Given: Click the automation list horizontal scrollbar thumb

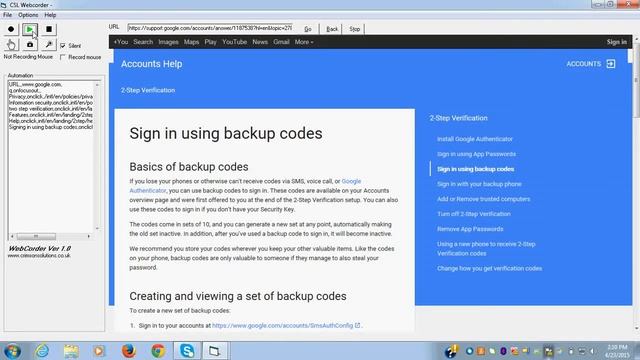Looking at the screenshot, I should [x=36, y=236].
